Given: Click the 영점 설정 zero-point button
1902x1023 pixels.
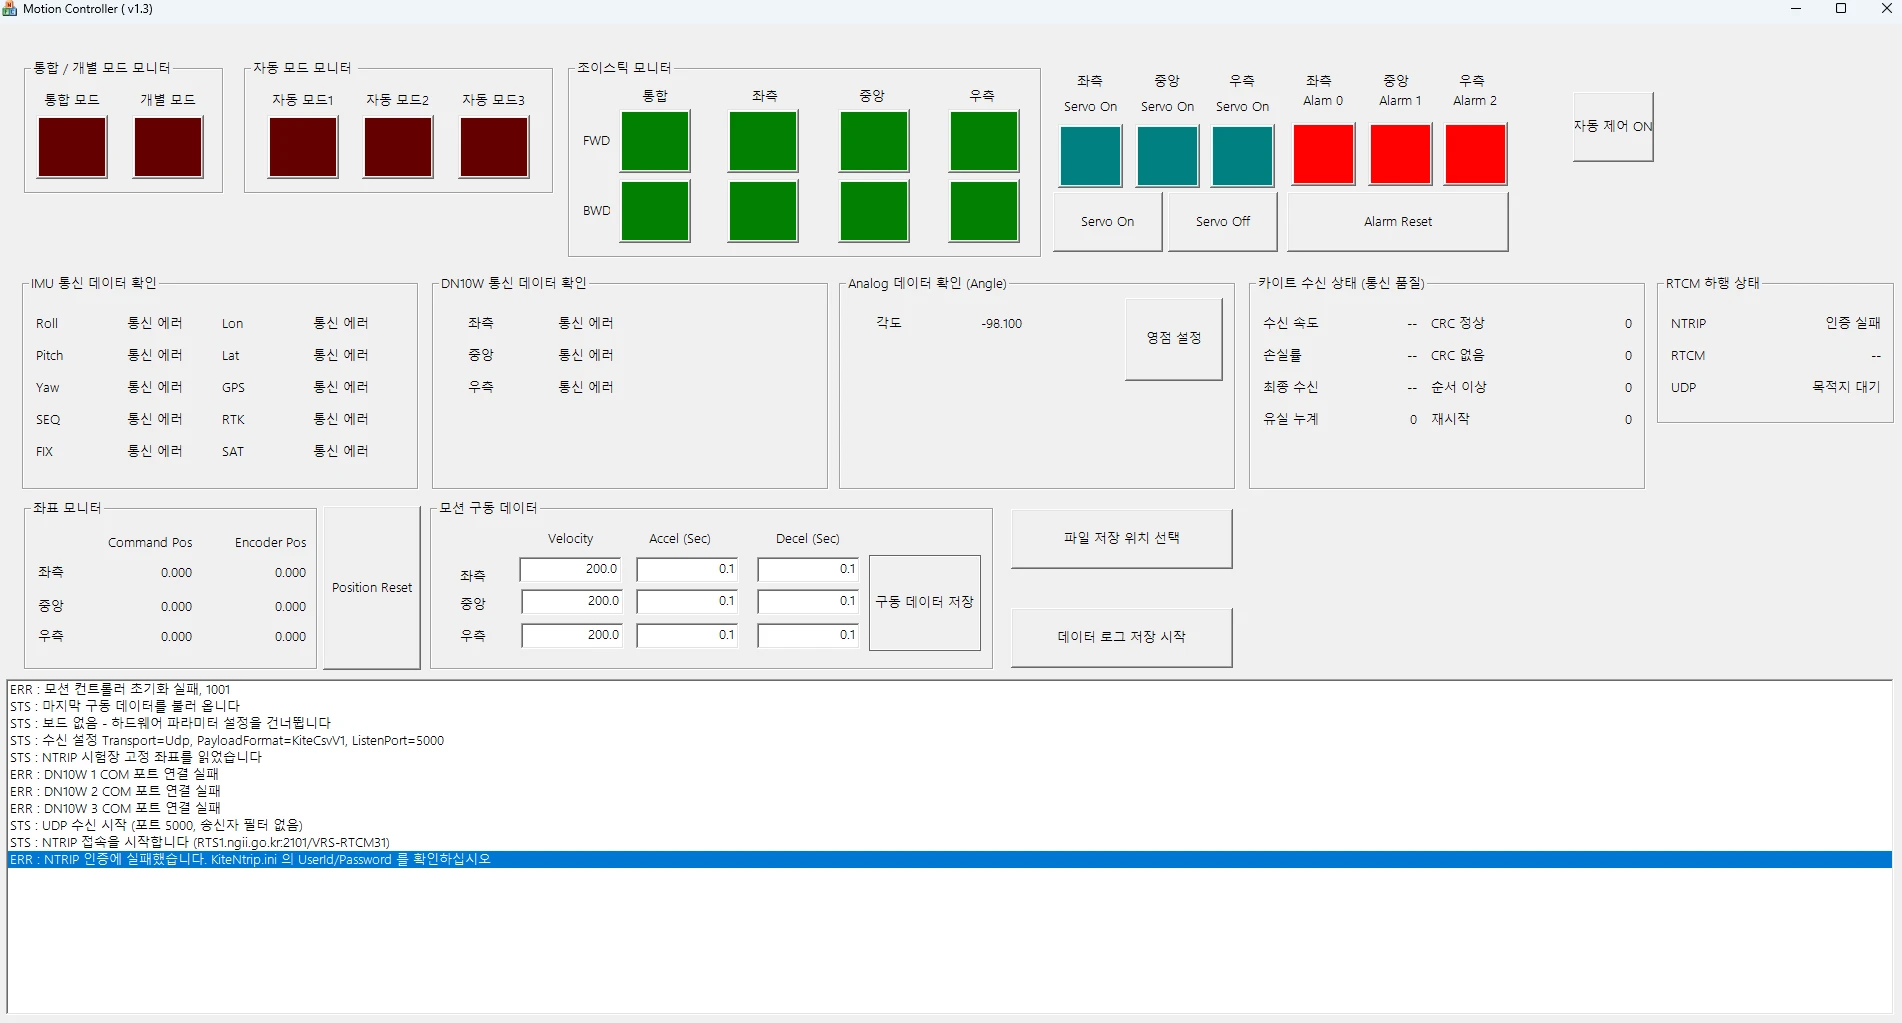Looking at the screenshot, I should coord(1174,339).
